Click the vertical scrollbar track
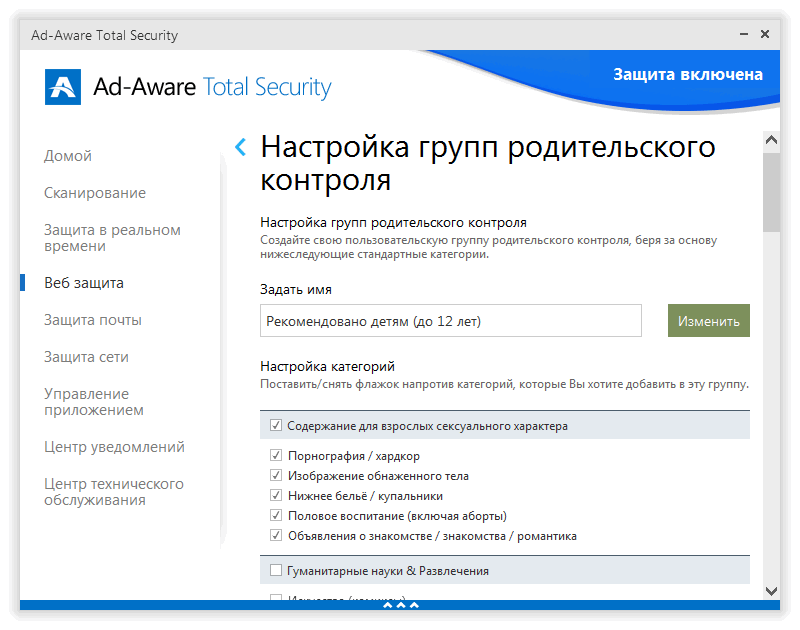 771,400
